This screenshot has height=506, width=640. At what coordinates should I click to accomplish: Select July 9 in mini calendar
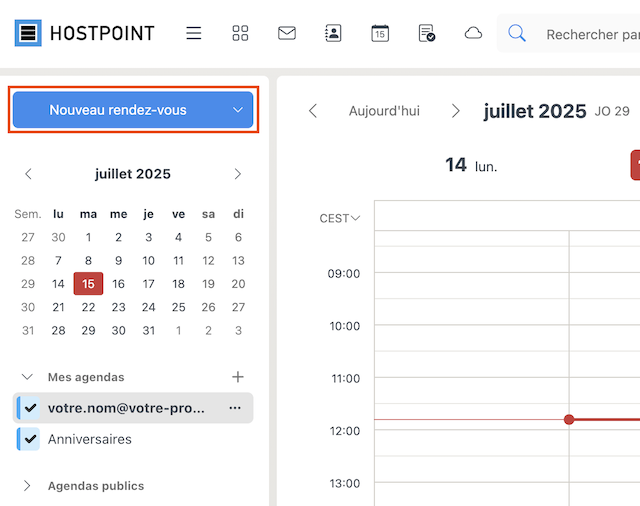[118, 260]
